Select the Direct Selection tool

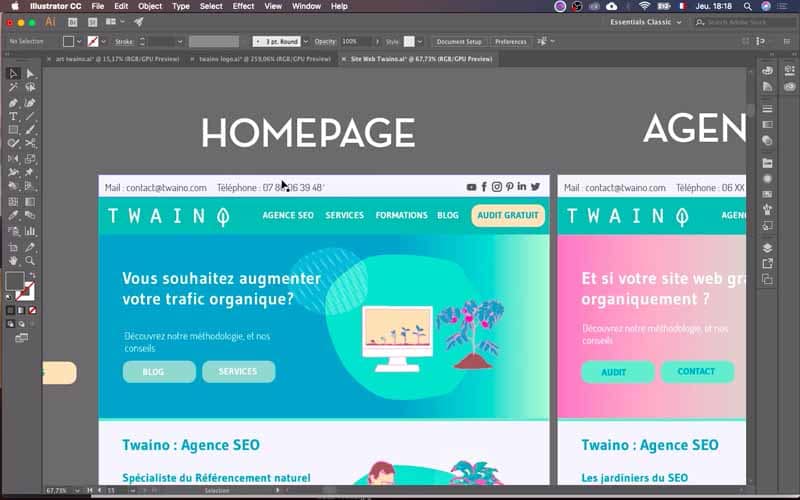click(30, 73)
